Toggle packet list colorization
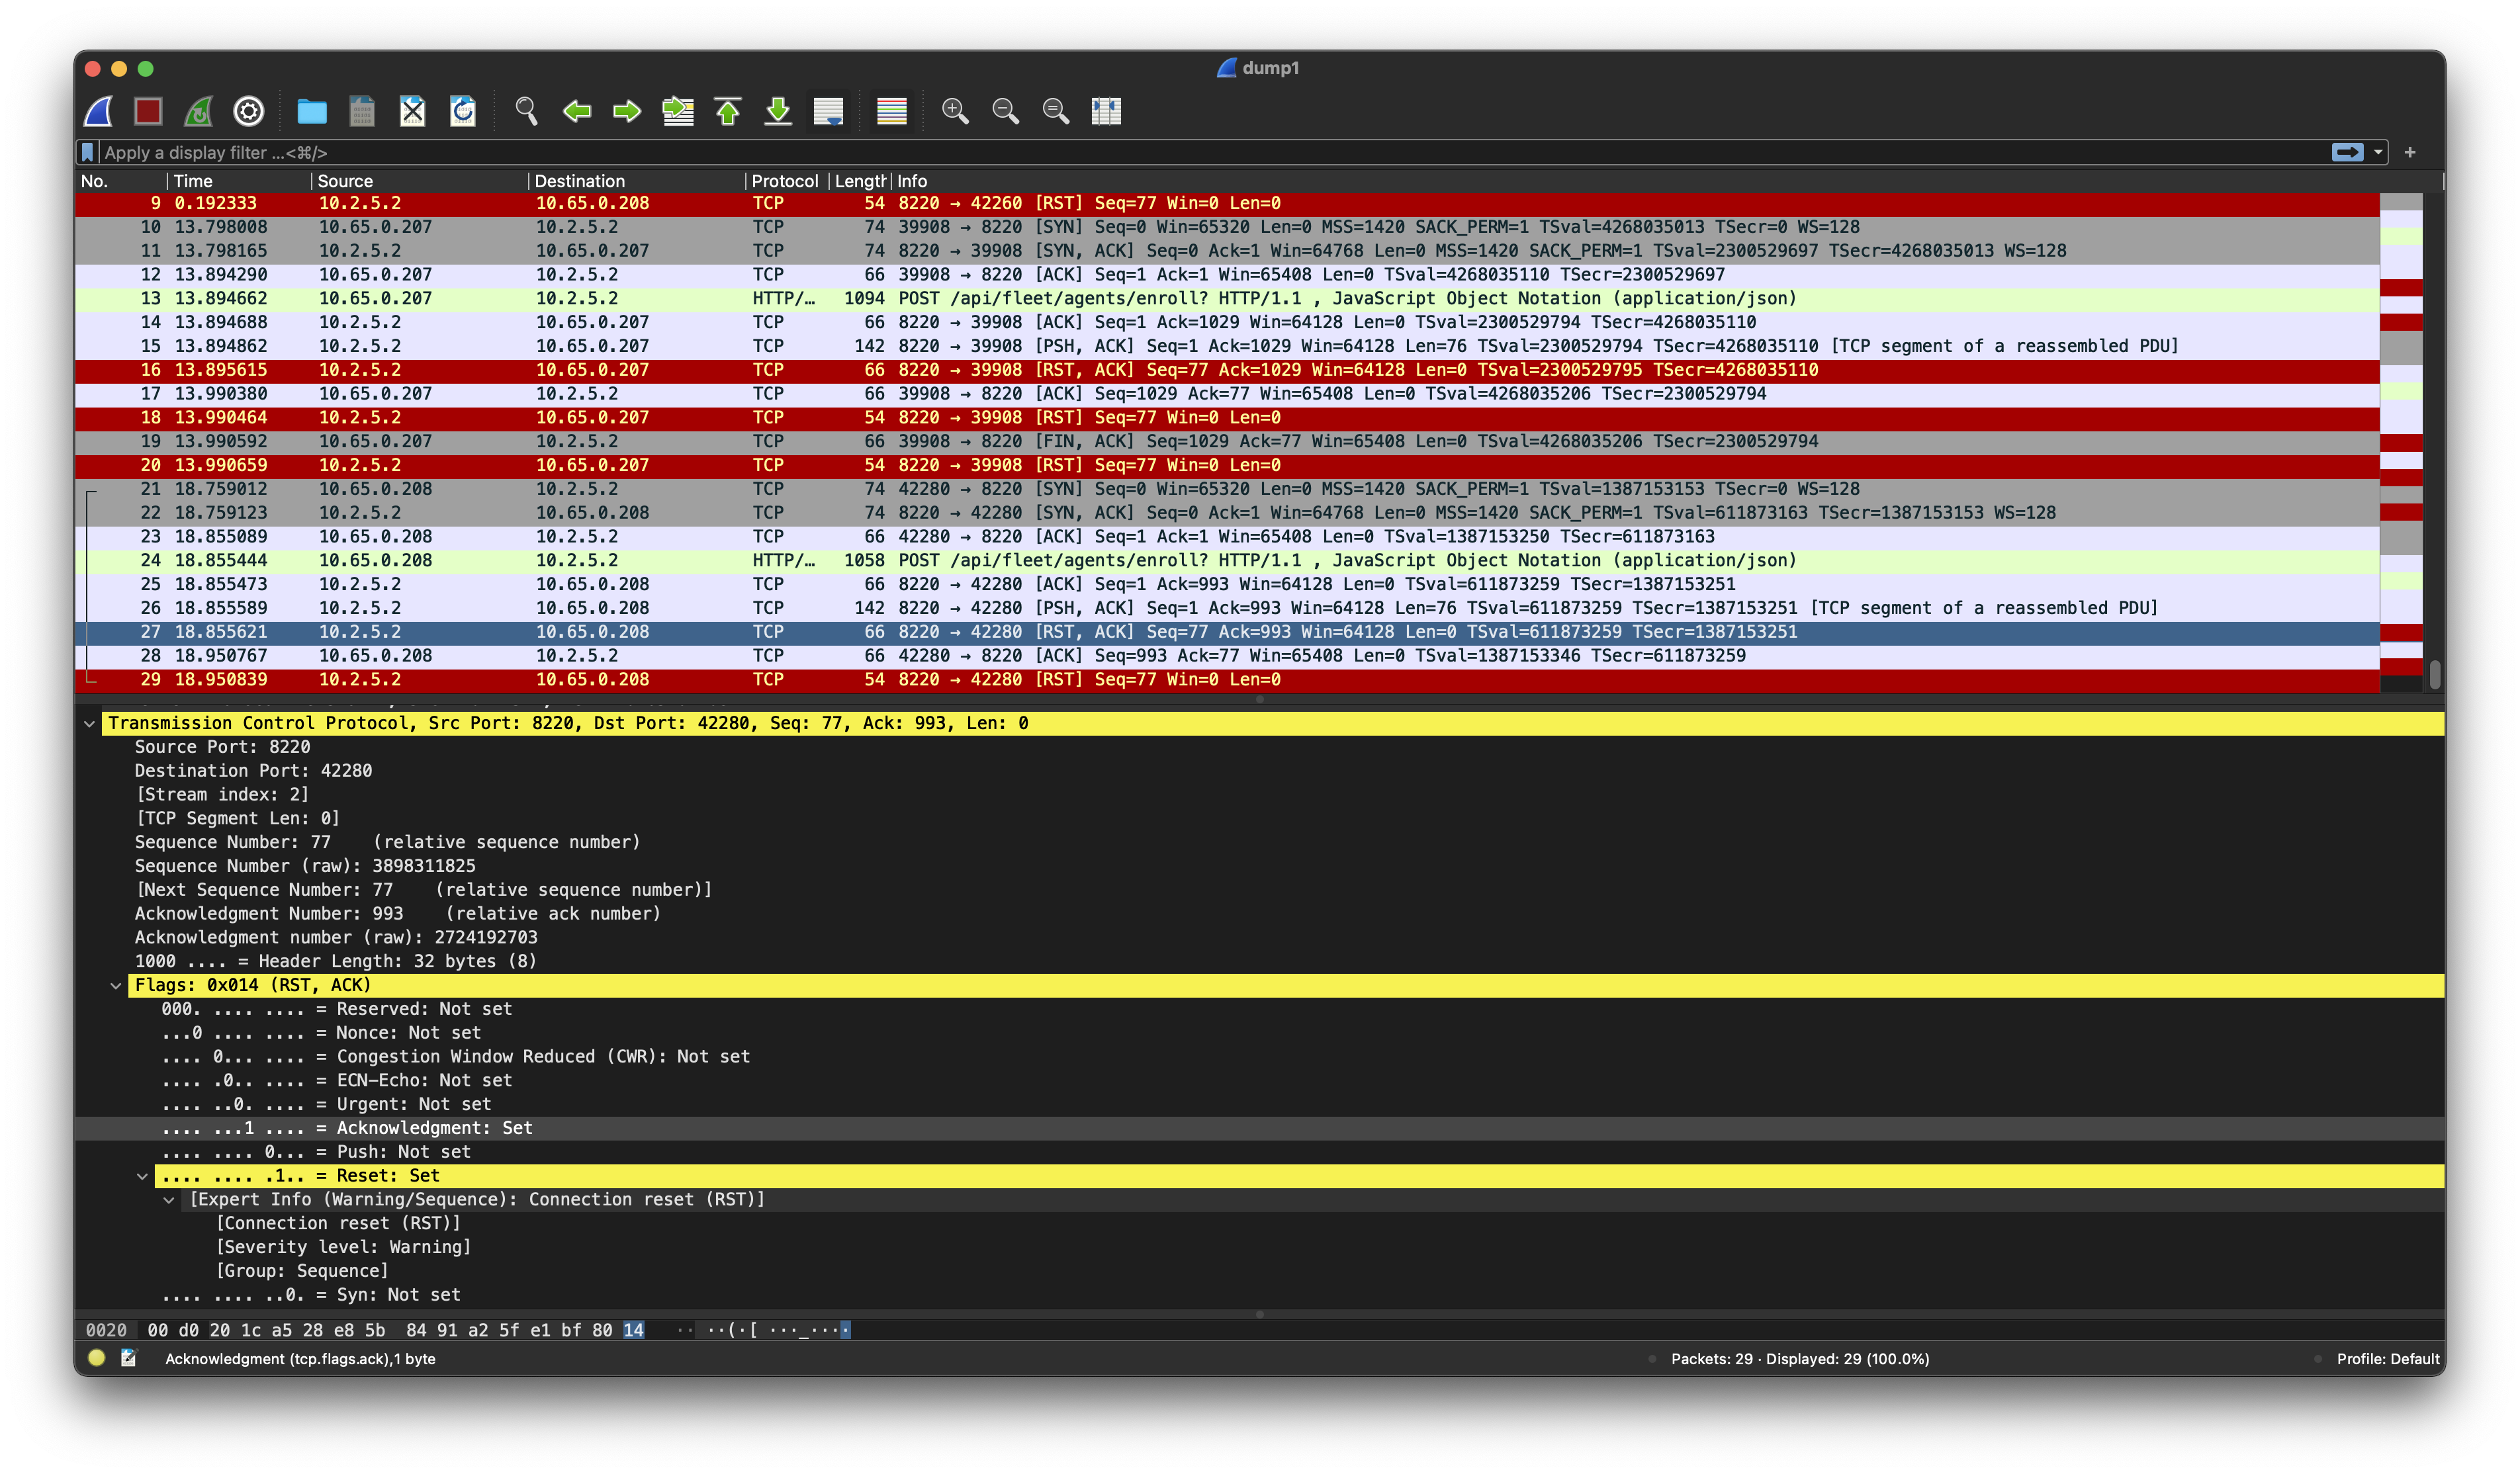The image size is (2520, 1474). [x=891, y=111]
